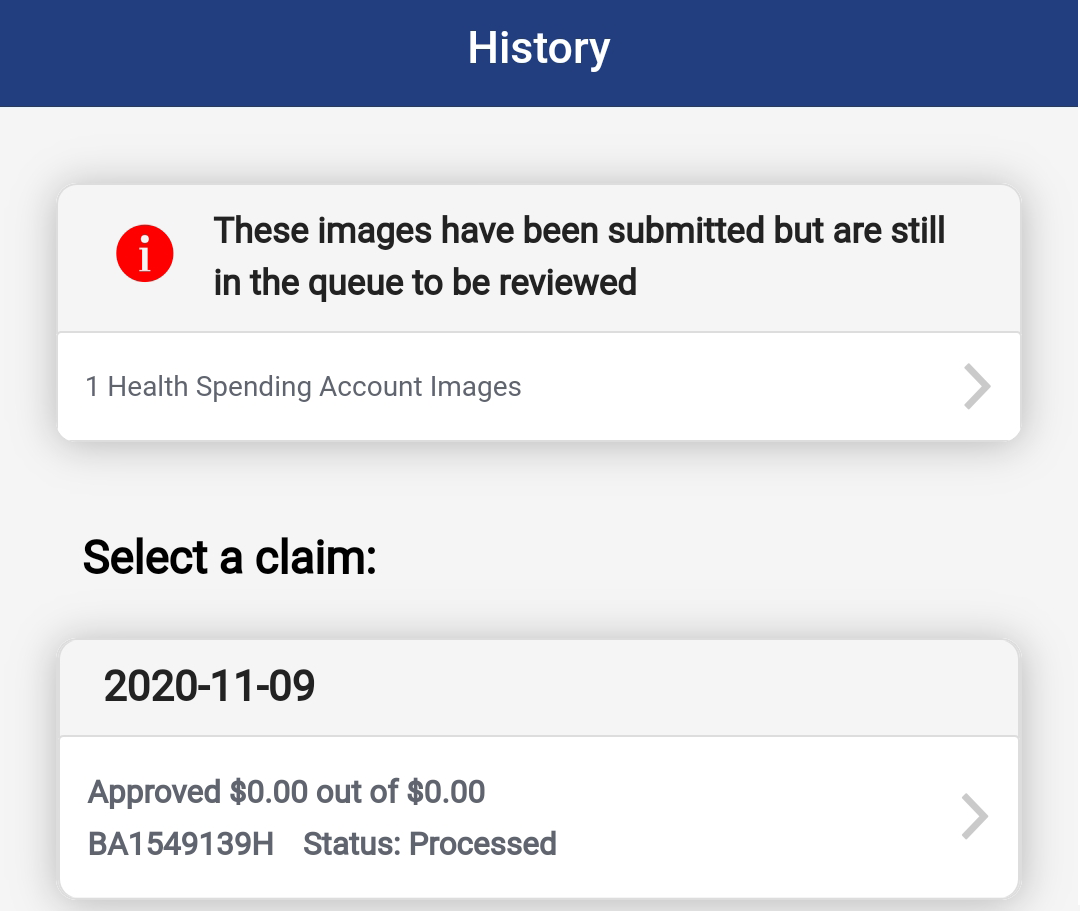Click the word Images in account row

(x=475, y=386)
